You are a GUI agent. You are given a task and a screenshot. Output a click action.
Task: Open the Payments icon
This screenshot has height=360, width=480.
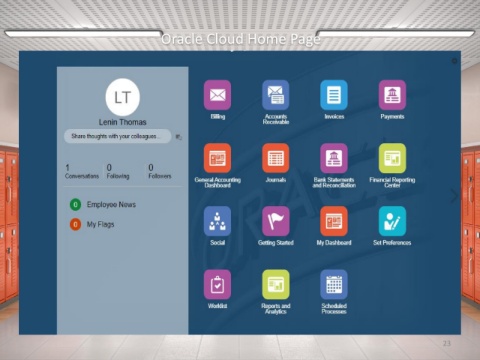[392, 95]
